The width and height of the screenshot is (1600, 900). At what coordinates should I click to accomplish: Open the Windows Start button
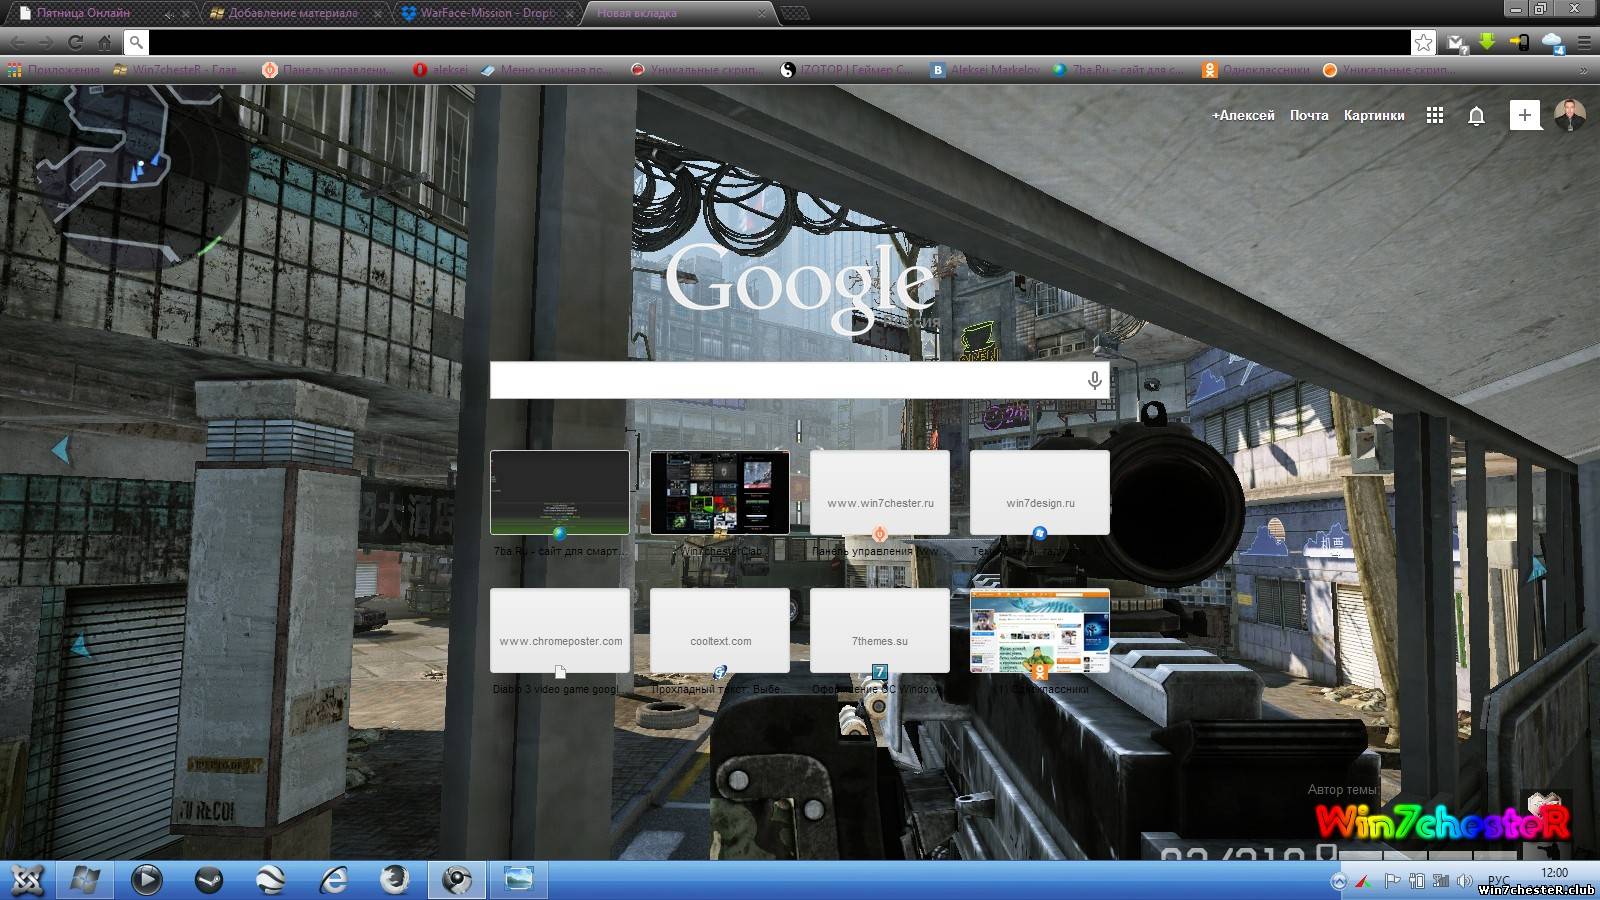(84, 880)
